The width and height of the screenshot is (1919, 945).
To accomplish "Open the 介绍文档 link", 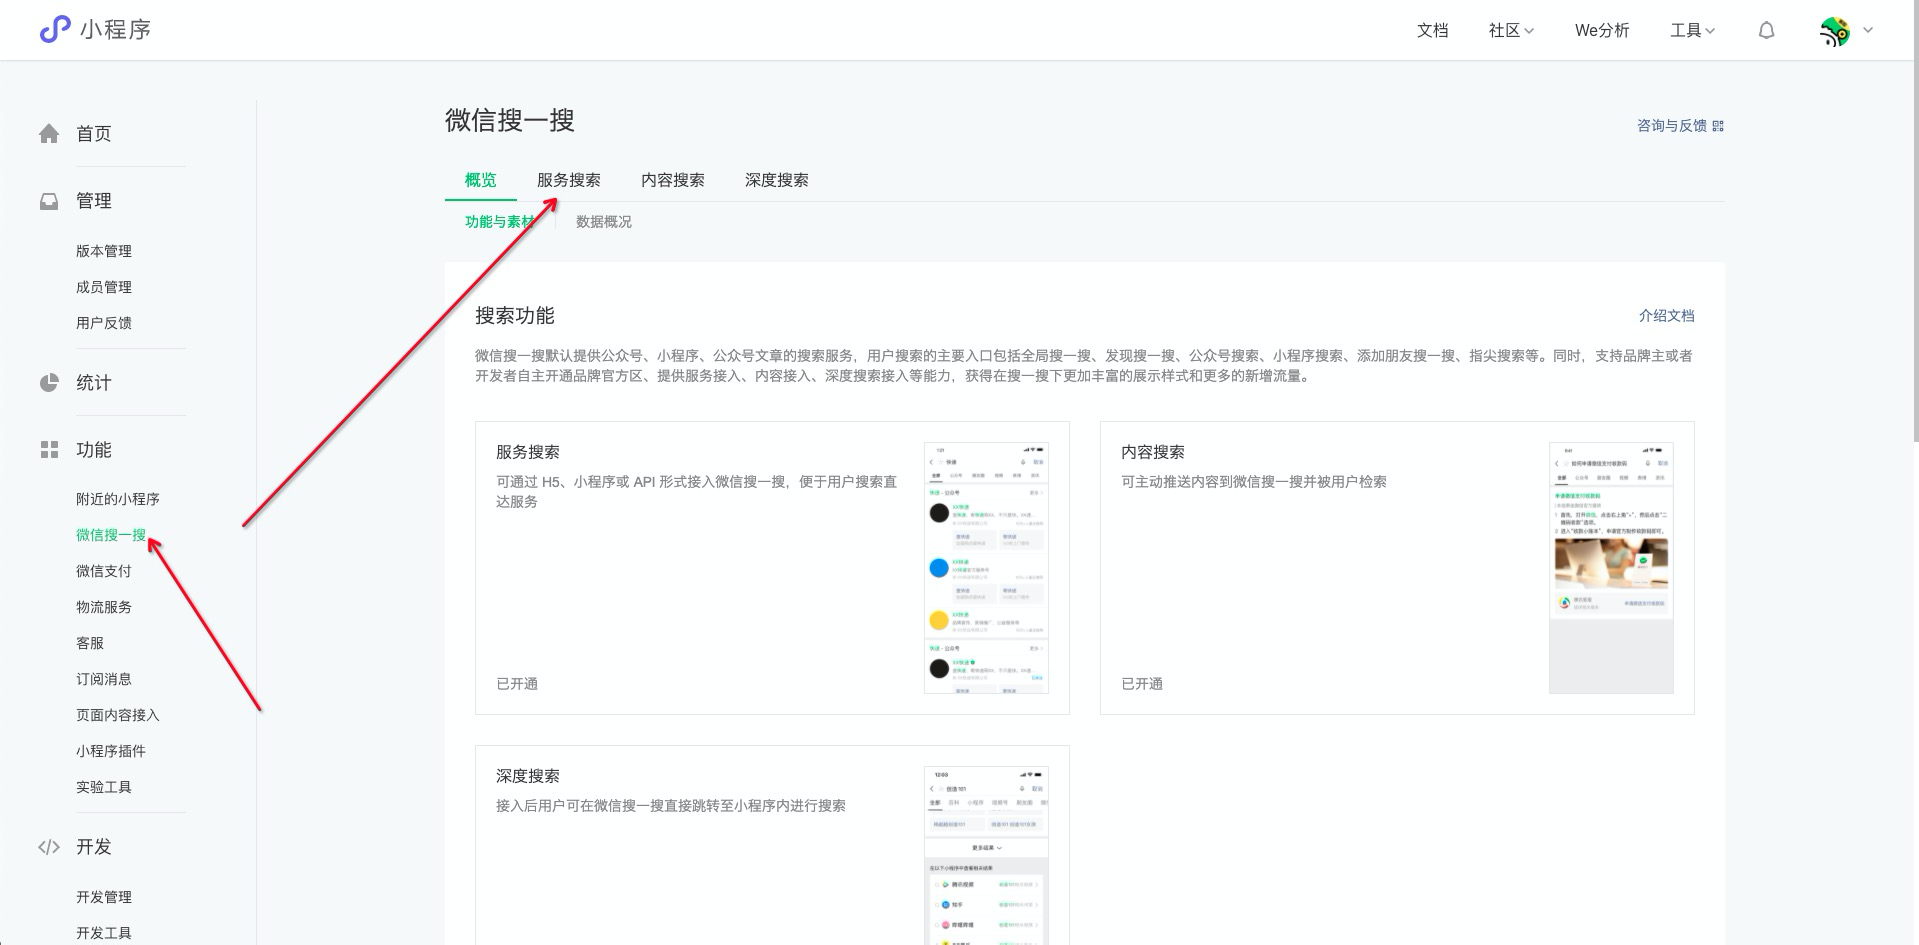I will click(1666, 316).
